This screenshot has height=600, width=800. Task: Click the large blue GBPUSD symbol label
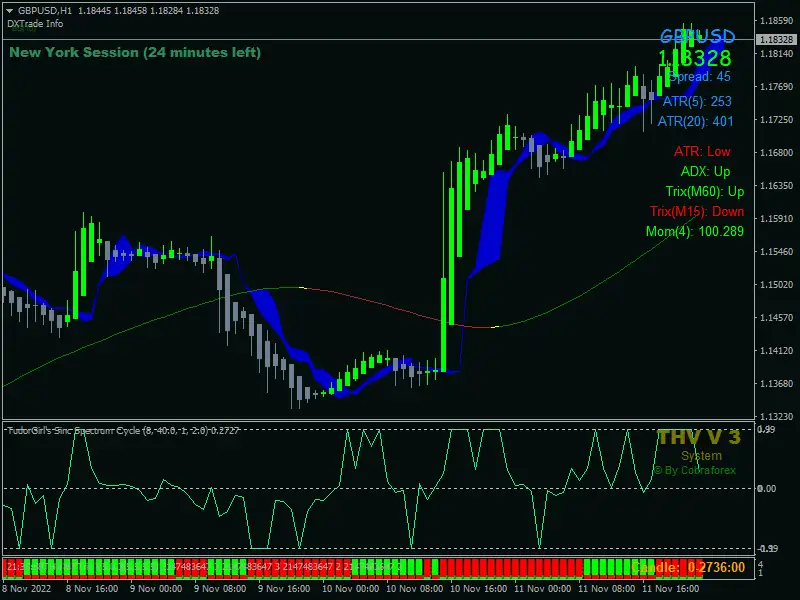click(697, 36)
